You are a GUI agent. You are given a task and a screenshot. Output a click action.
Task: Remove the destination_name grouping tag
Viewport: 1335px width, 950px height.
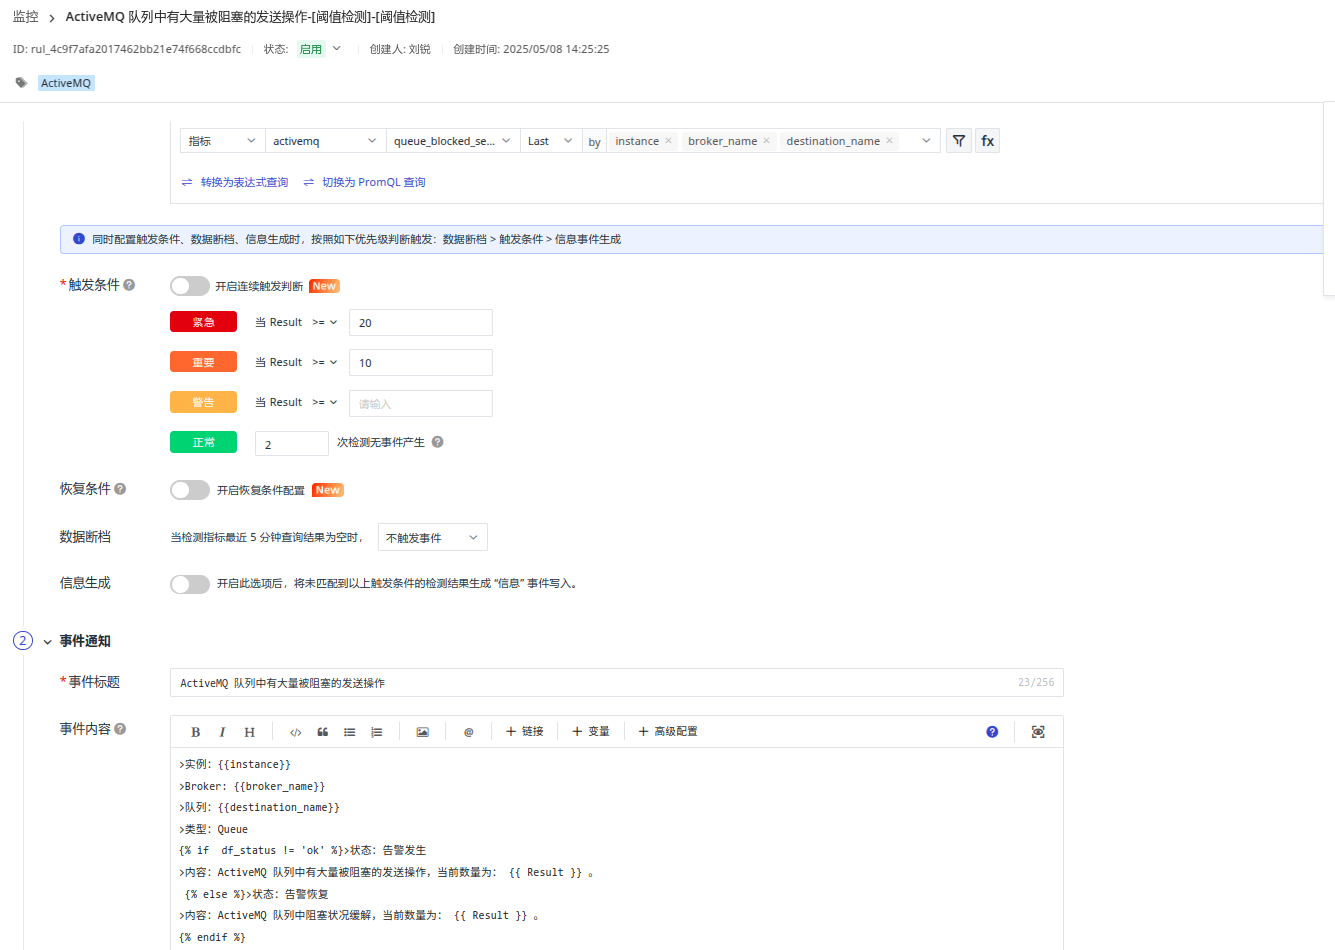click(x=889, y=141)
